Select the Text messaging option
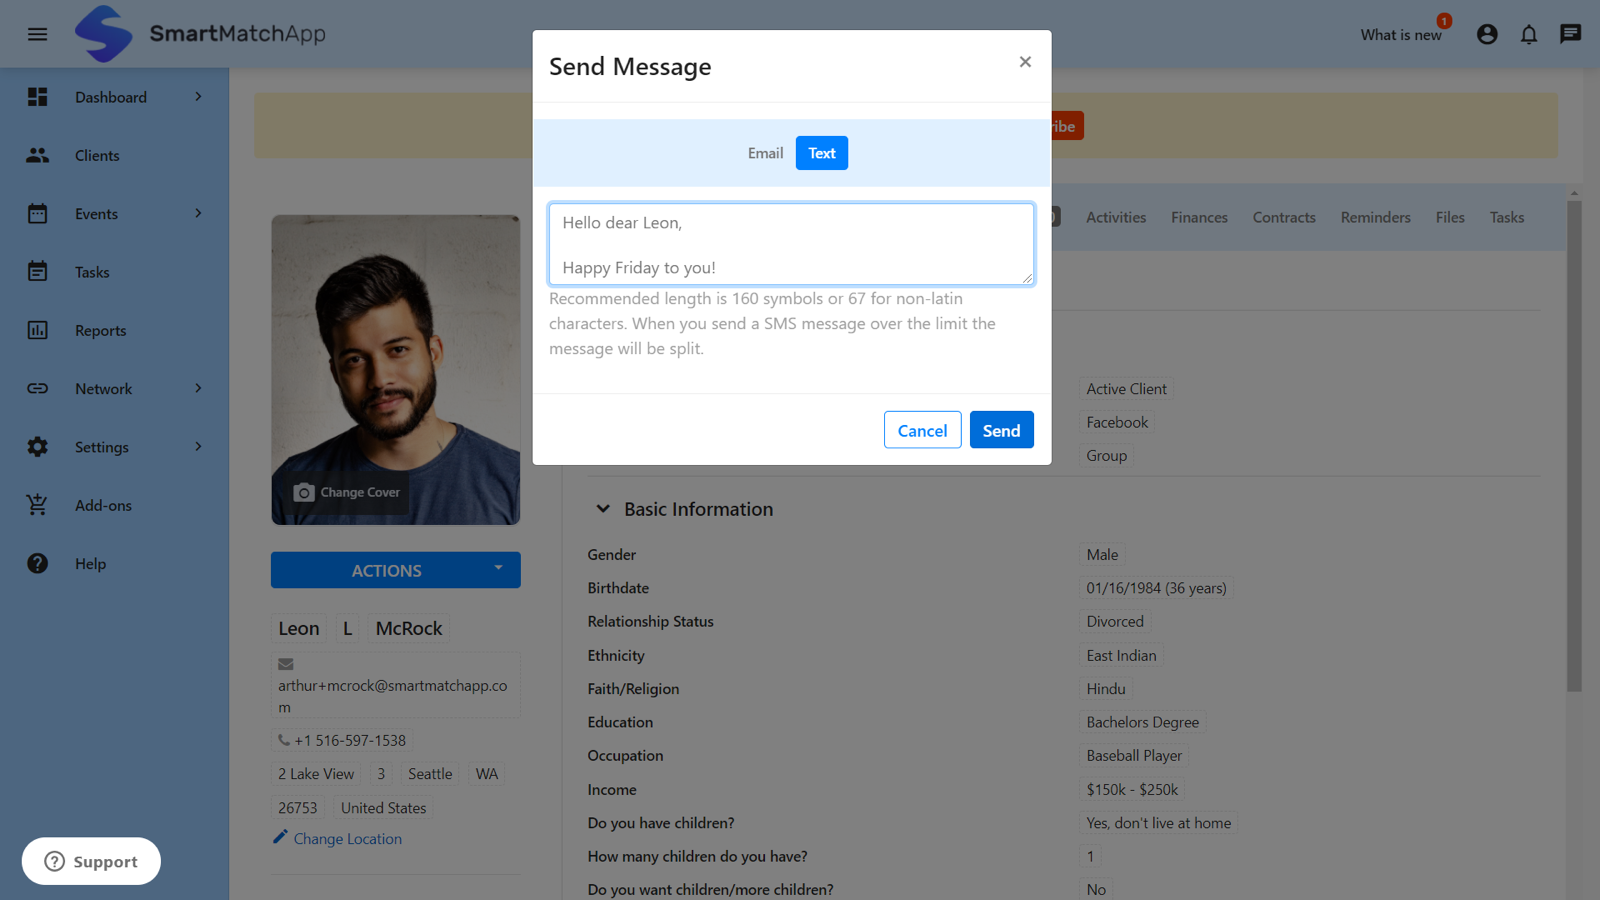The height and width of the screenshot is (900, 1600). (821, 152)
